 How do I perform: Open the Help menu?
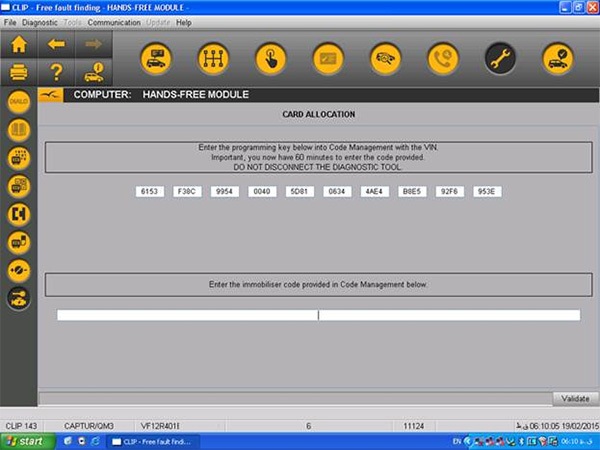point(183,22)
